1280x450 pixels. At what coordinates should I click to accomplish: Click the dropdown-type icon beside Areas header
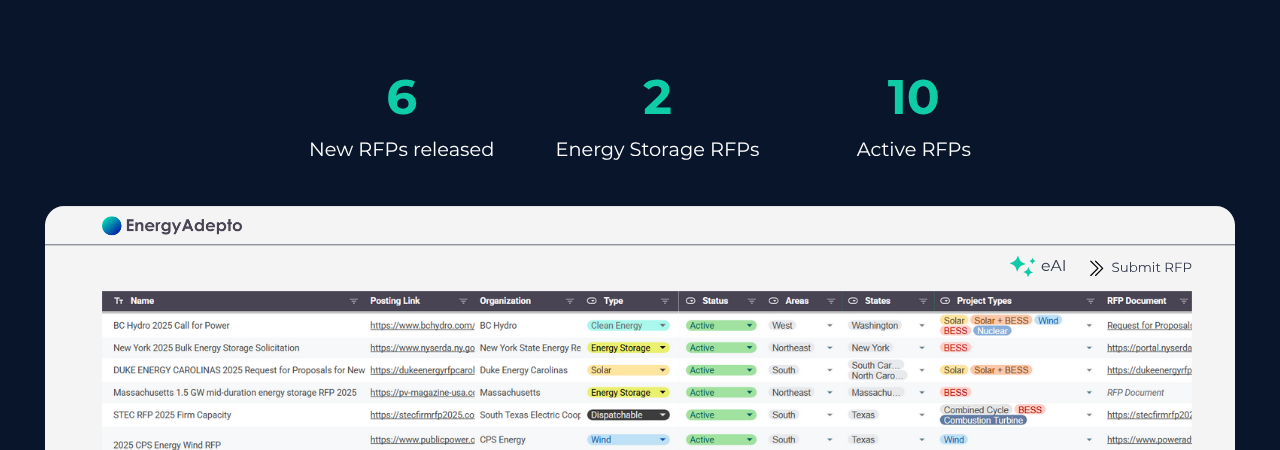pos(774,301)
